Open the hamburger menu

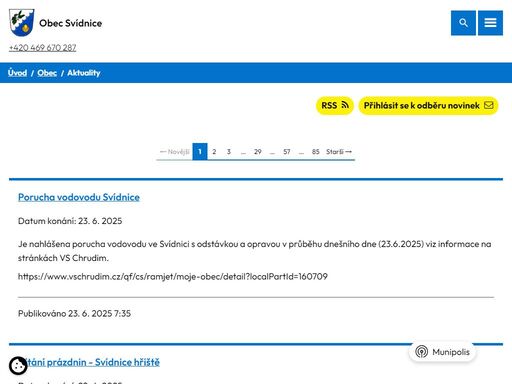tap(490, 23)
